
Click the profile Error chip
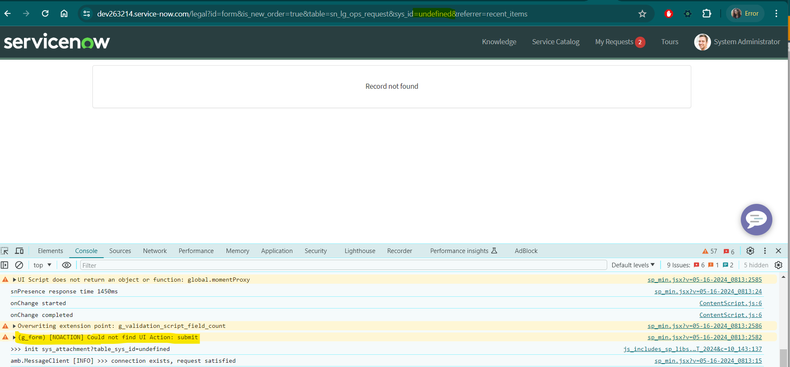[x=745, y=14]
